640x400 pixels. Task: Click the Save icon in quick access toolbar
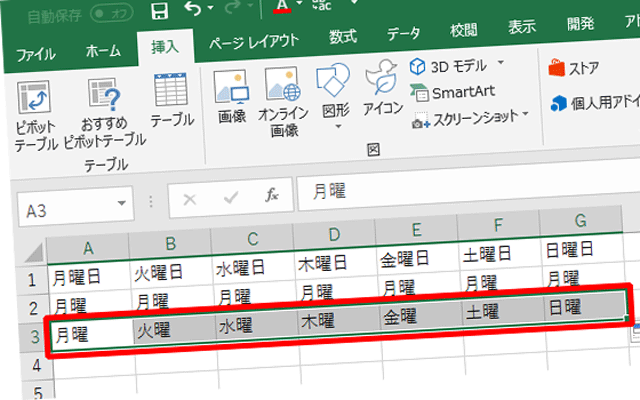tap(160, 11)
